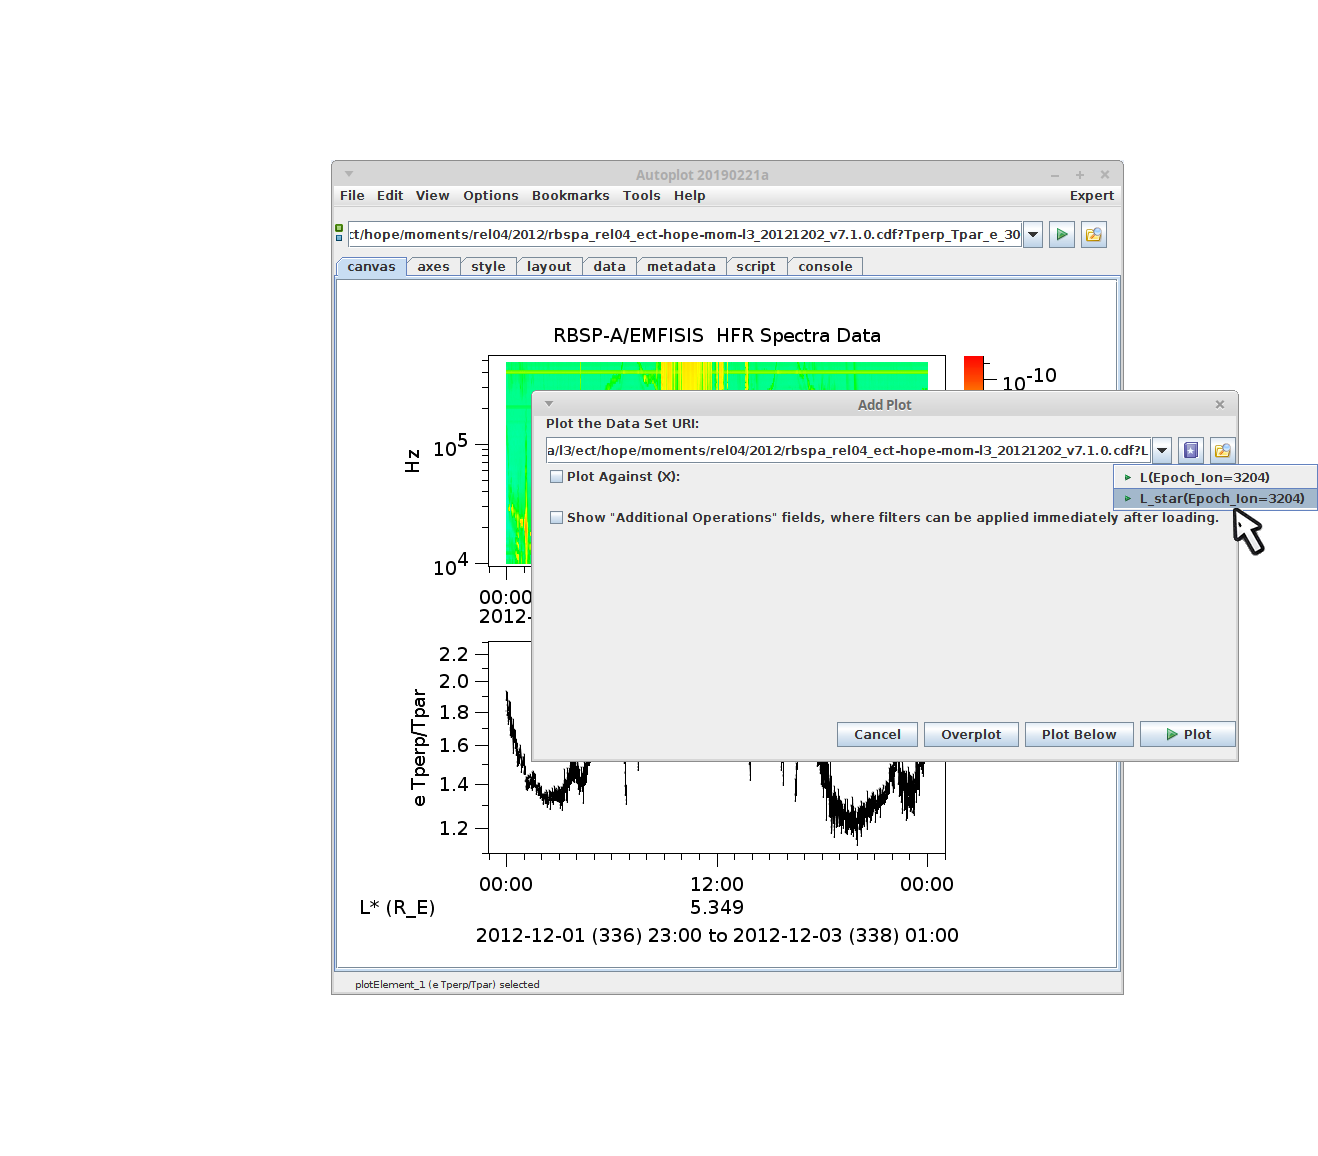
Task: Expand the Add Plot URI history dropdown
Action: [1162, 451]
